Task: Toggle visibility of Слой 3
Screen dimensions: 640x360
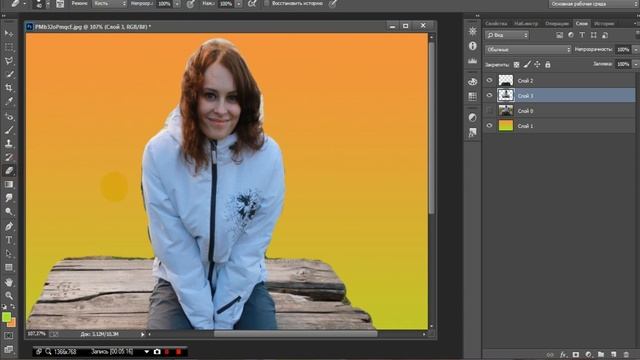Action: 489,96
